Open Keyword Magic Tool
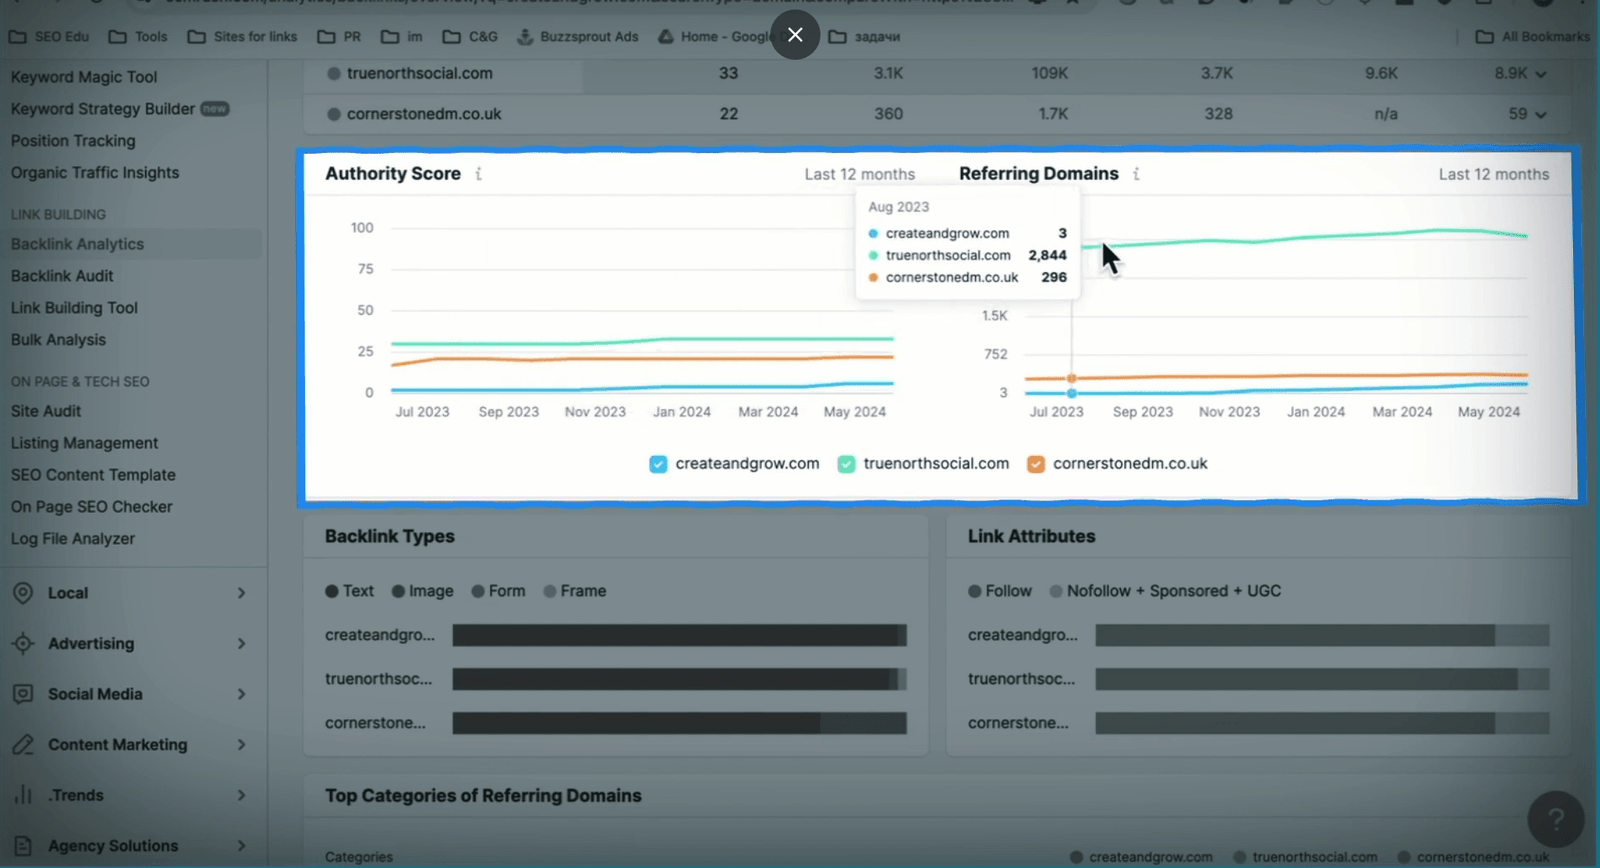Image resolution: width=1600 pixels, height=868 pixels. pyautogui.click(x=84, y=77)
